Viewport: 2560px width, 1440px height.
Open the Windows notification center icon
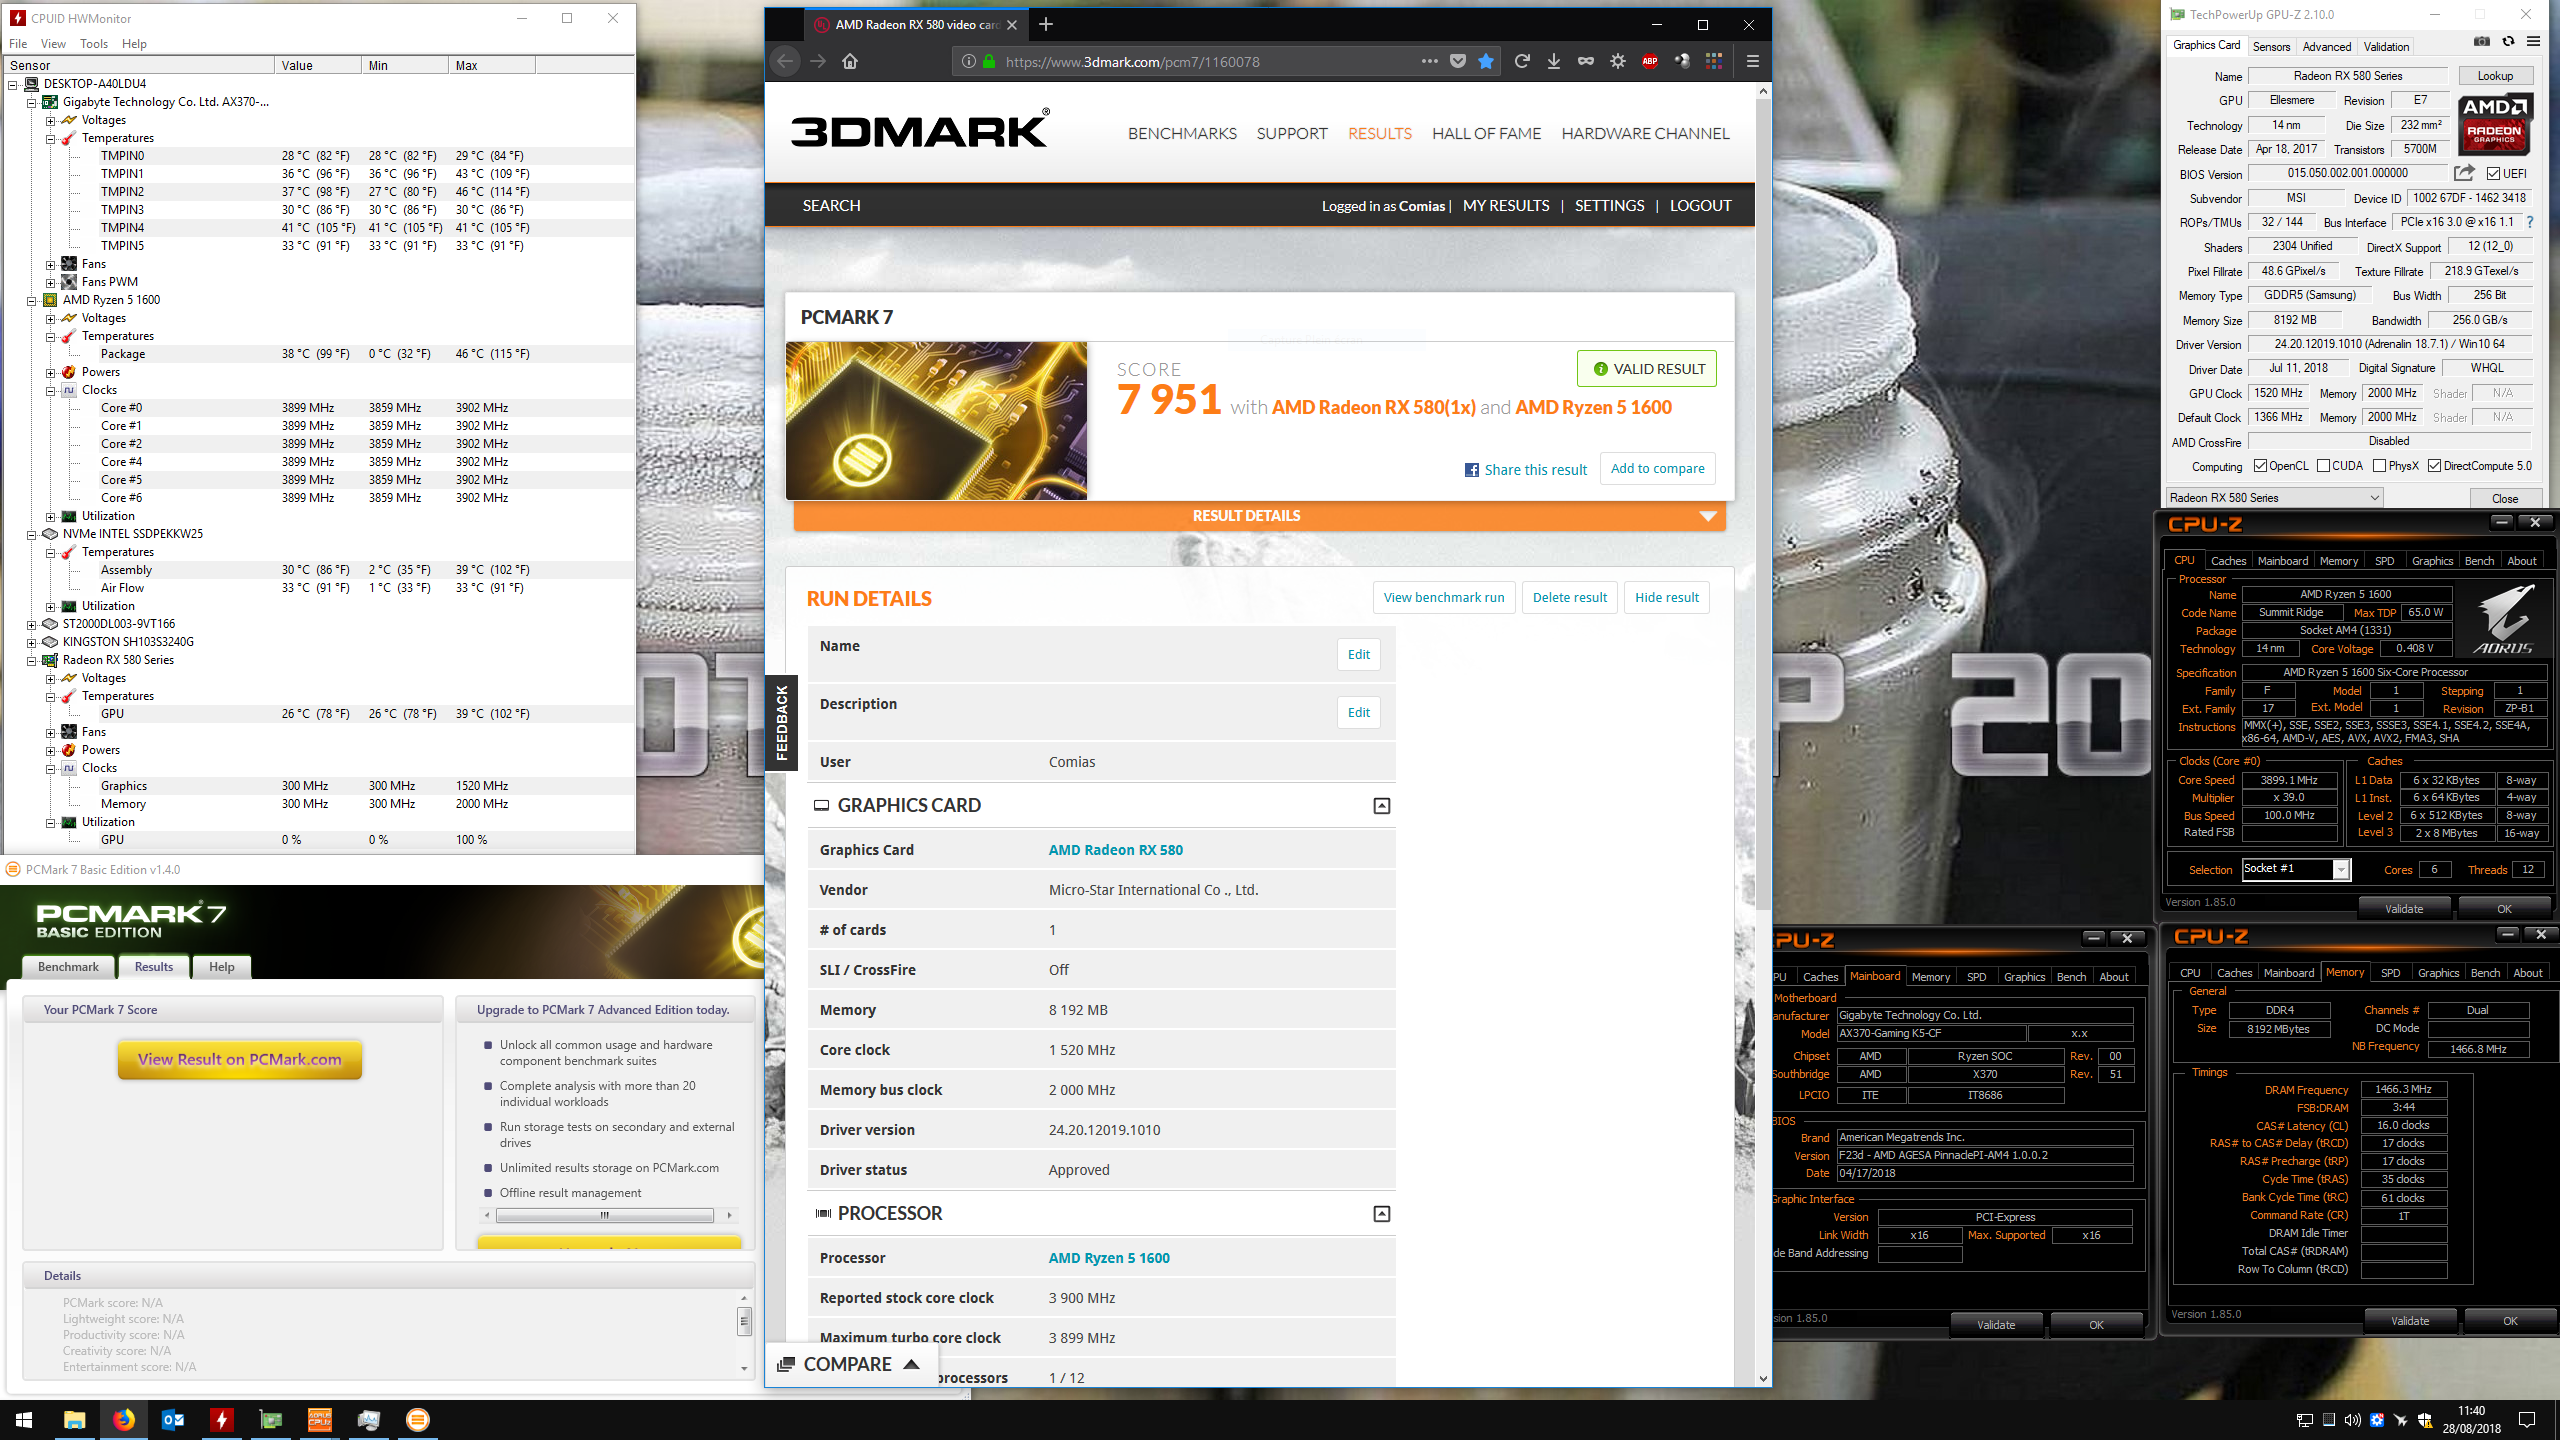click(2527, 1420)
